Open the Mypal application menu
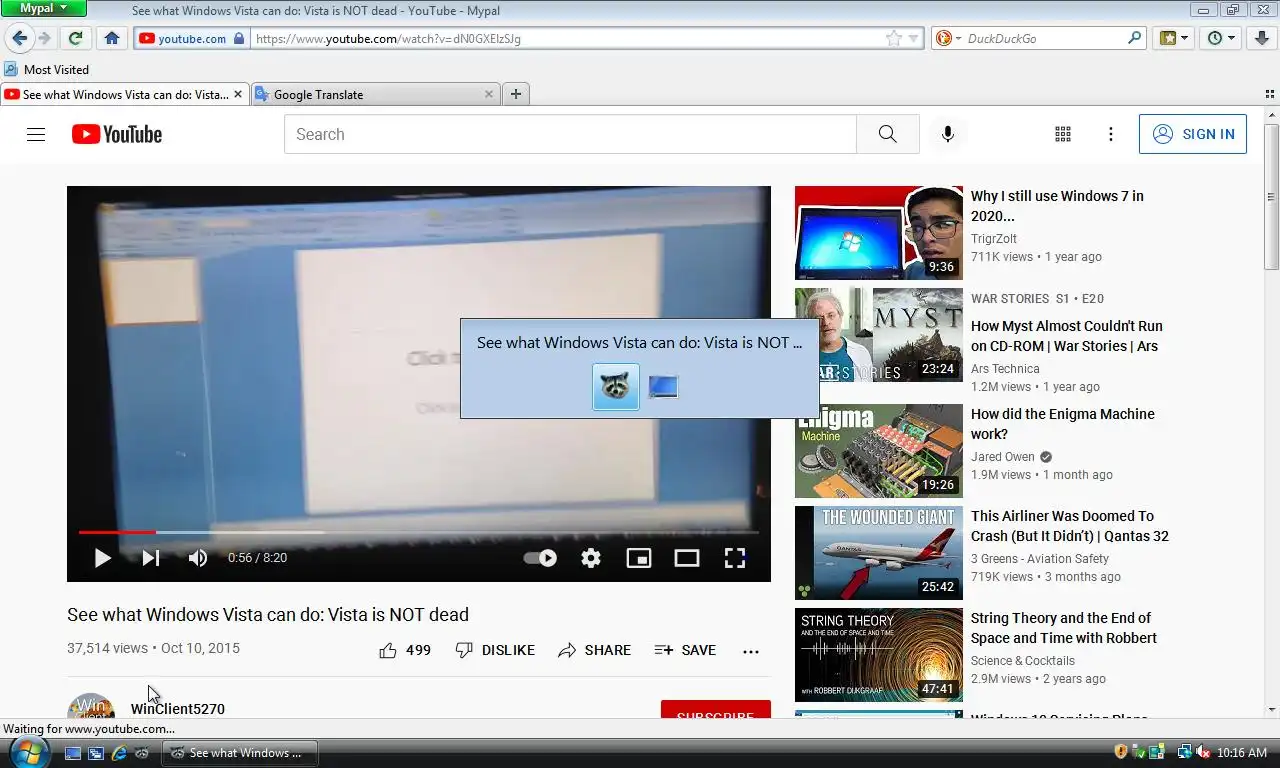Viewport: 1280px width, 768px height. click(x=43, y=8)
